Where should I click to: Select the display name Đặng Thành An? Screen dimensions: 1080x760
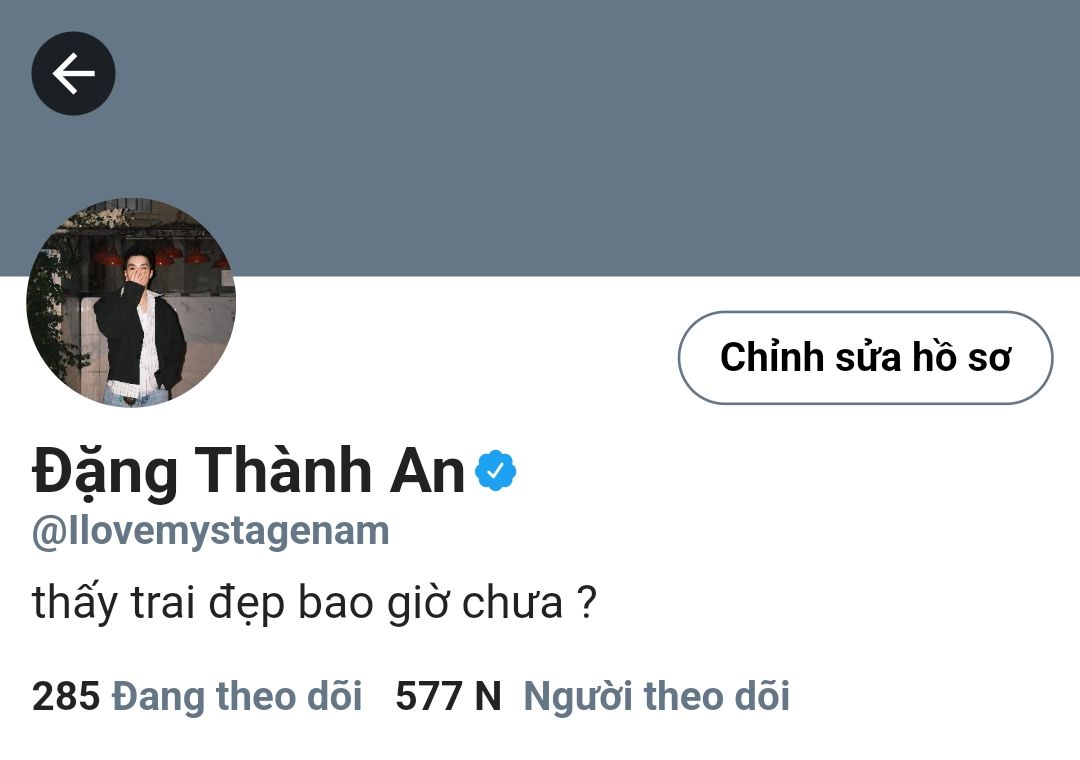pos(248,471)
